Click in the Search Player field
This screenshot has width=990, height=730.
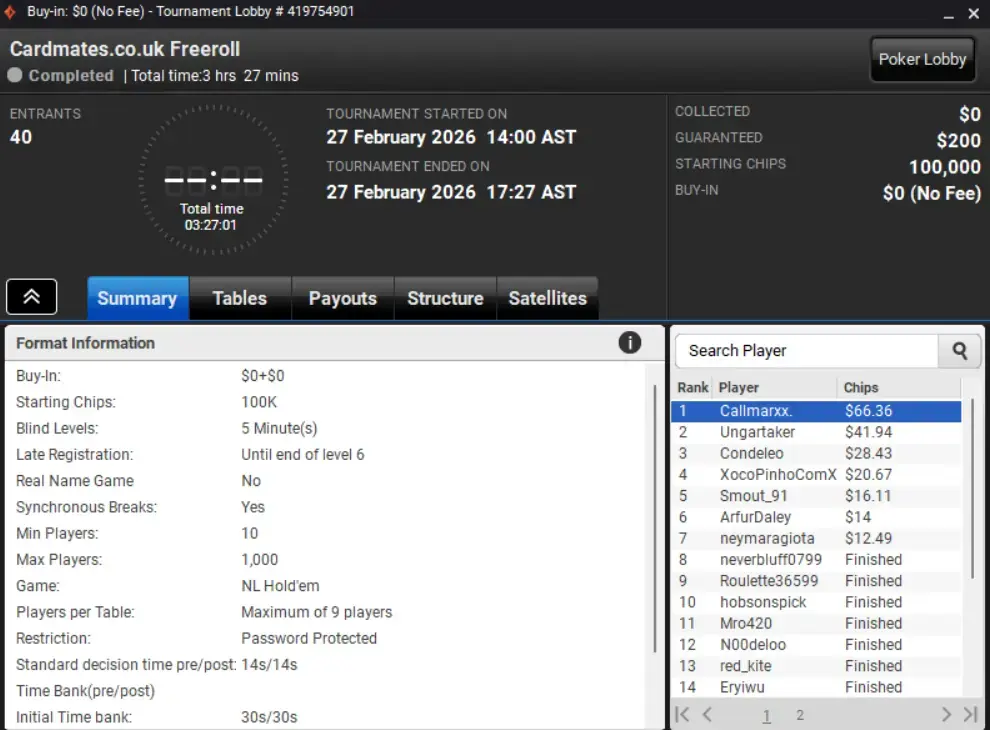(x=806, y=351)
